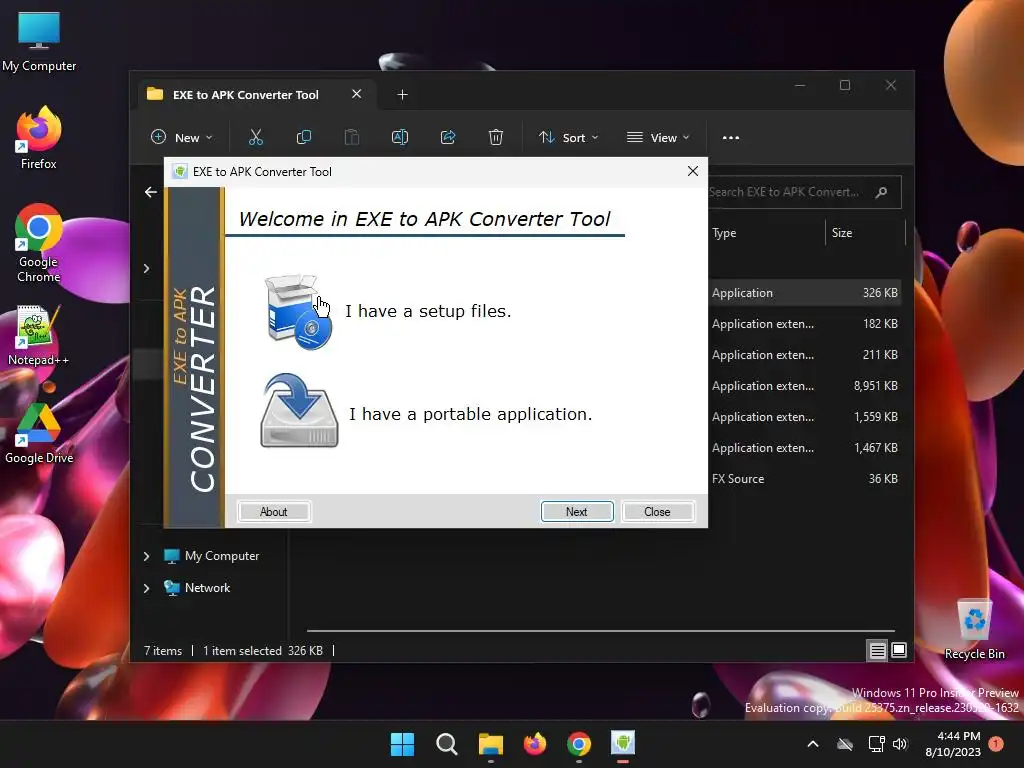Viewport: 1024px width, 768px height.
Task: Click File Explorer in the taskbar
Action: (x=490, y=744)
